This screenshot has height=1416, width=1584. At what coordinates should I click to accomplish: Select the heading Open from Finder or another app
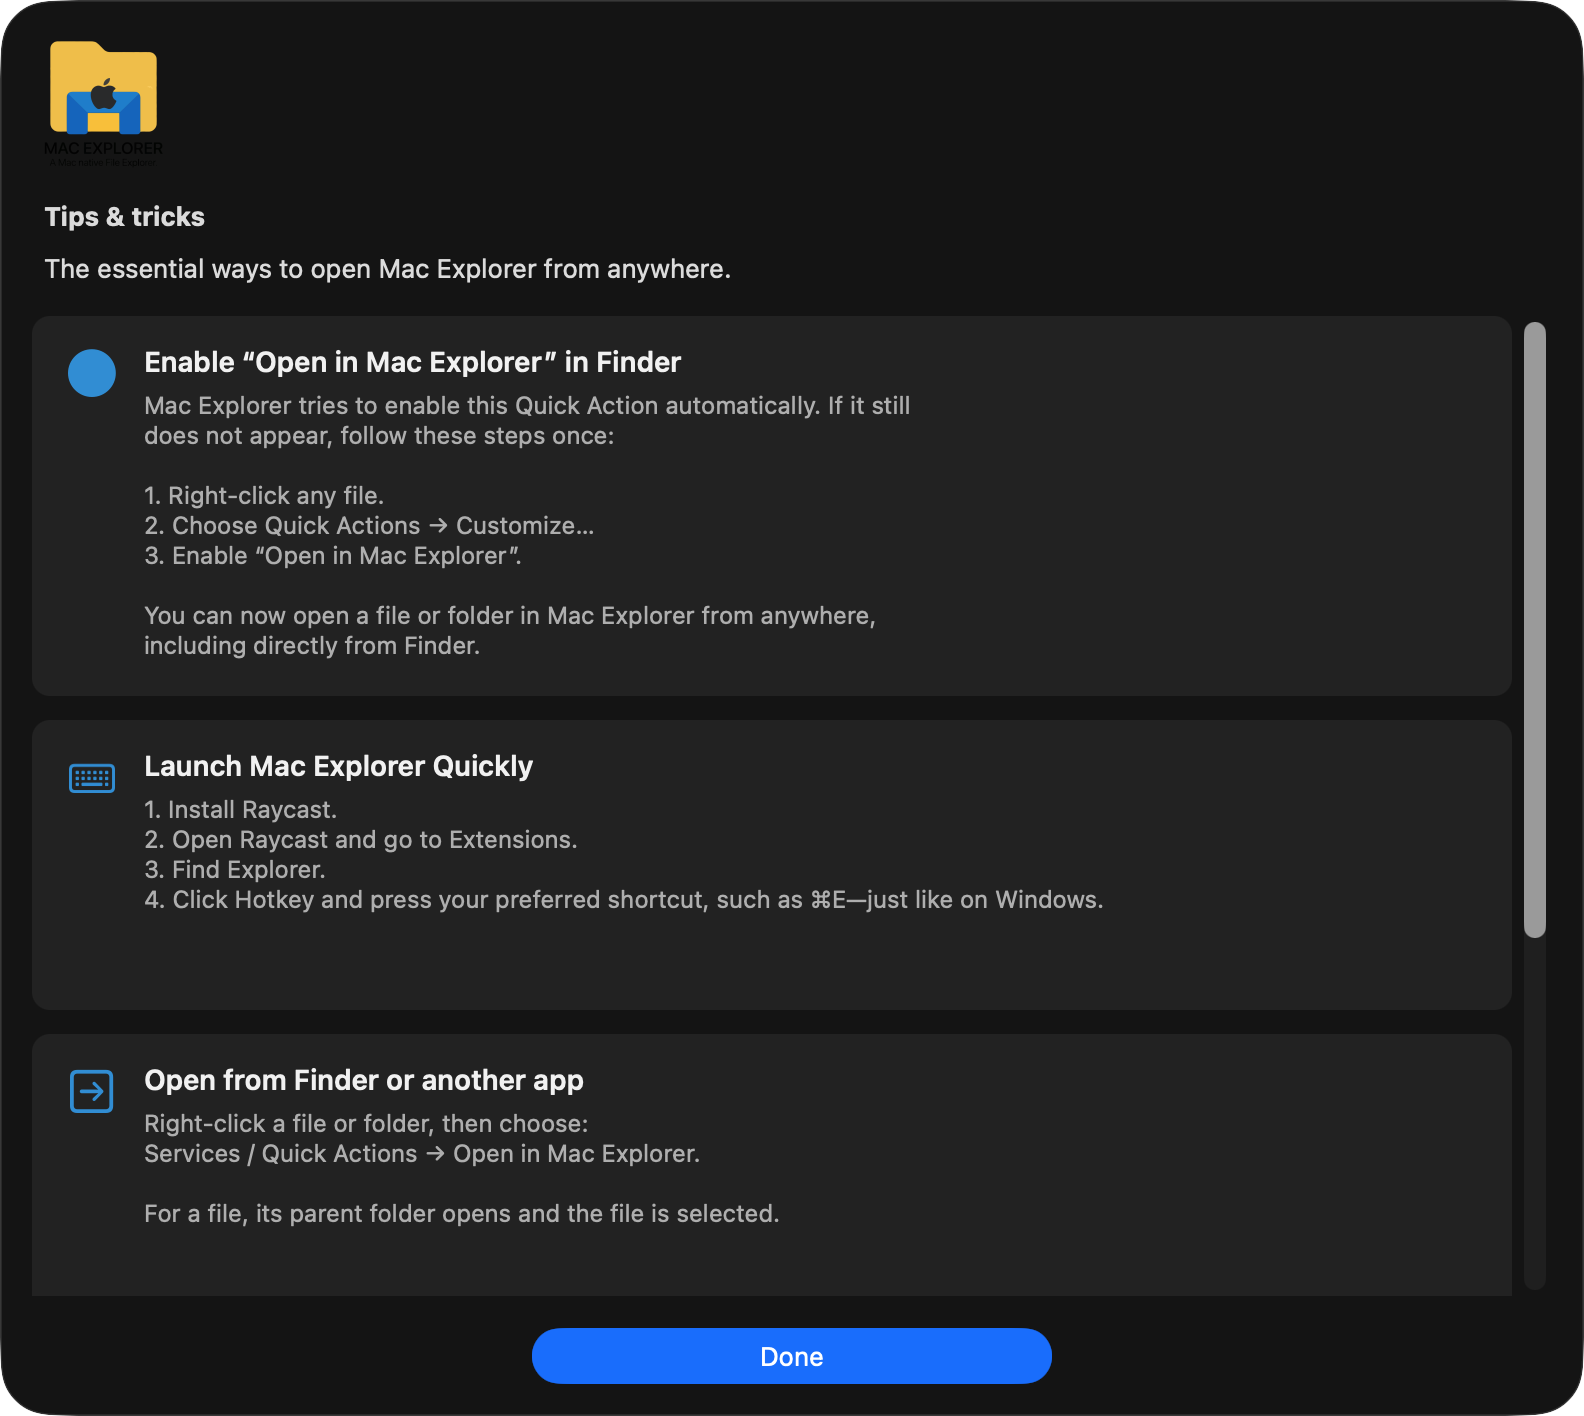pos(364,1080)
